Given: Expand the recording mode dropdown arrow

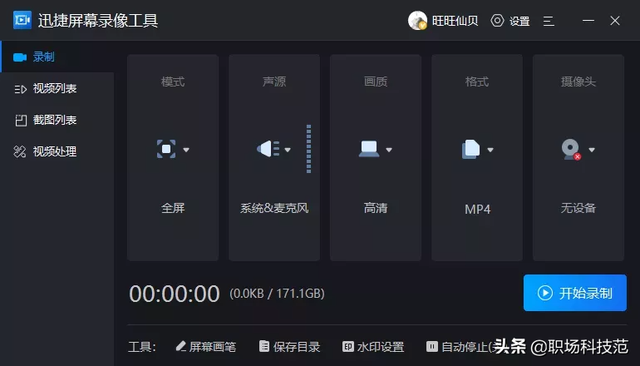Looking at the screenshot, I should click(186, 150).
